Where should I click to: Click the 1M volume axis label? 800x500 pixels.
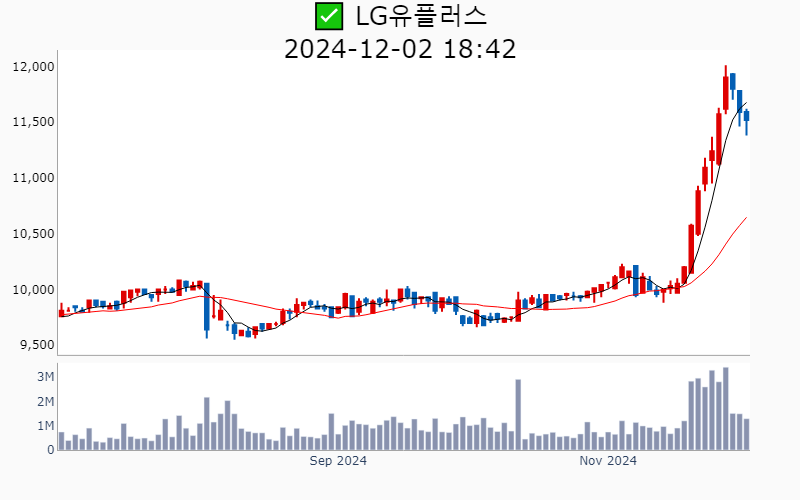click(x=45, y=426)
